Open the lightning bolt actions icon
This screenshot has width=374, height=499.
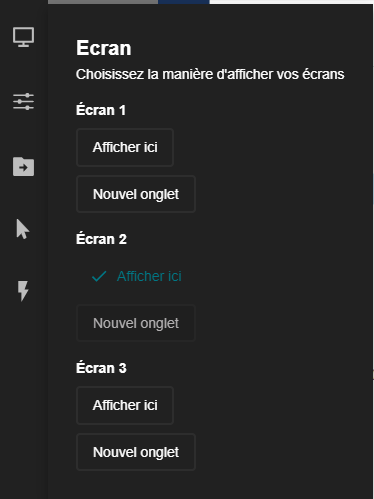[x=23, y=291]
